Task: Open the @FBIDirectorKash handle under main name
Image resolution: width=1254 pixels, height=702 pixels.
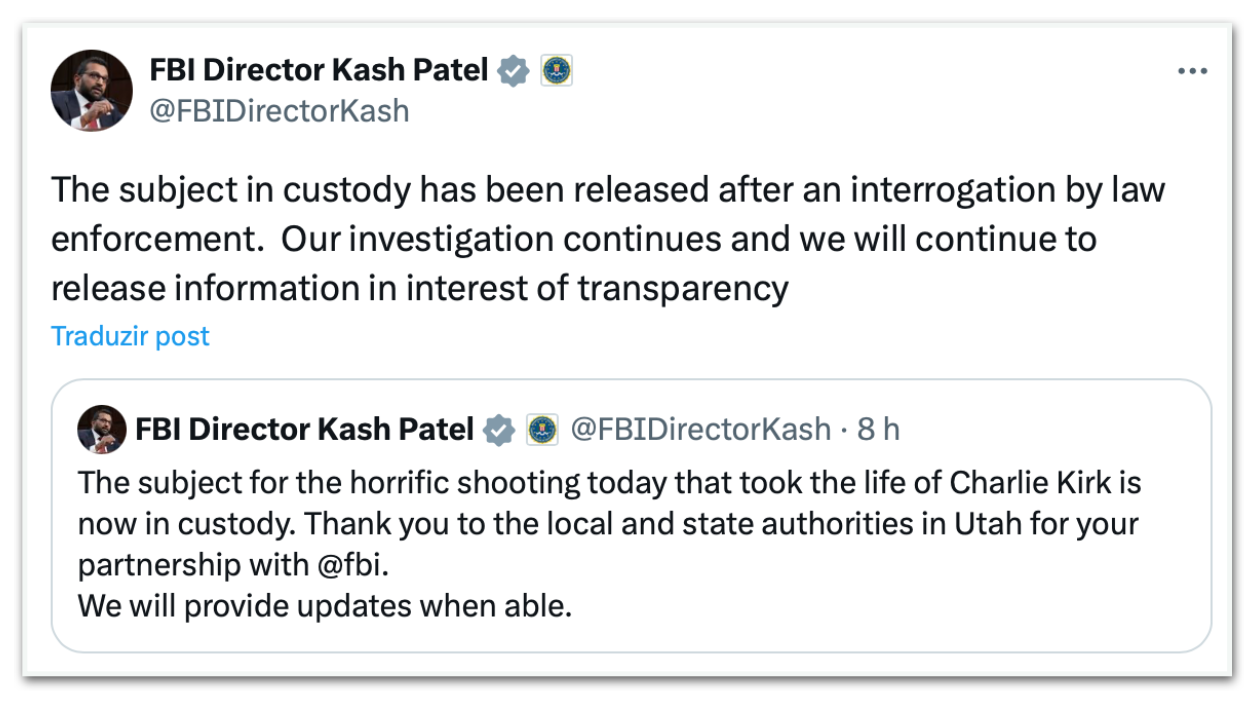Action: click(x=279, y=111)
